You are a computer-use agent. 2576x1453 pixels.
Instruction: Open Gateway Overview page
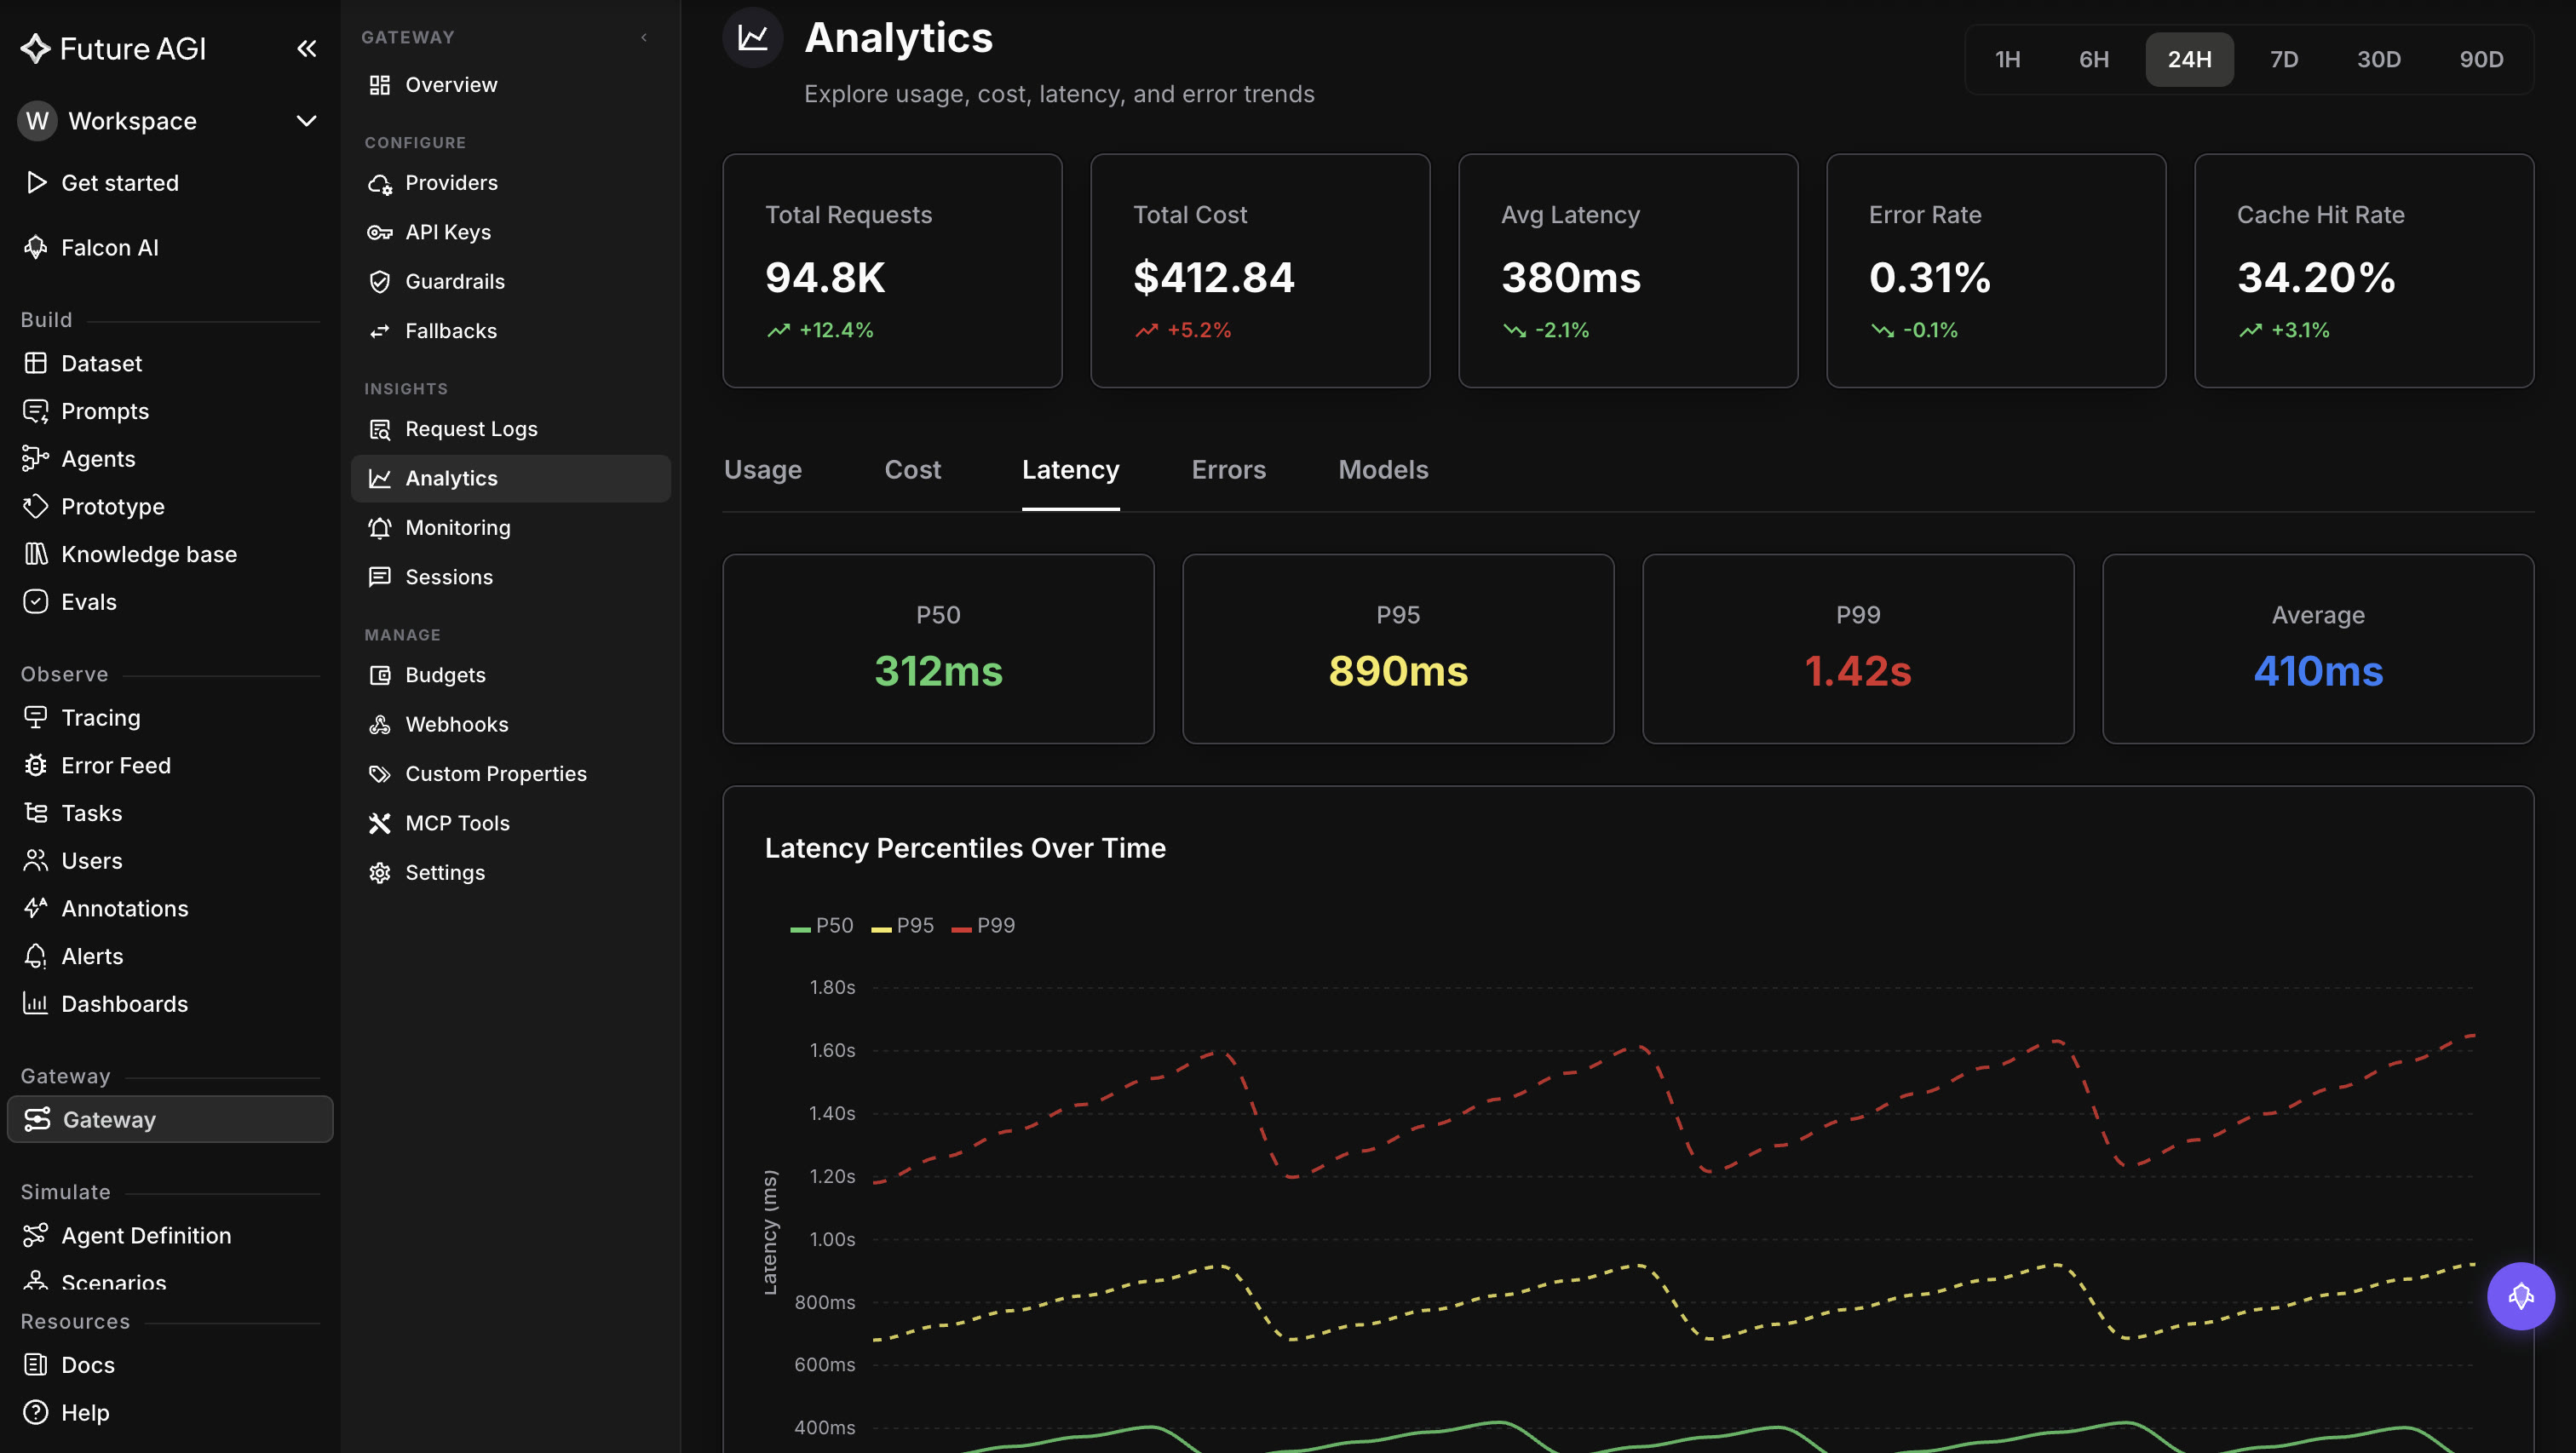click(510, 85)
